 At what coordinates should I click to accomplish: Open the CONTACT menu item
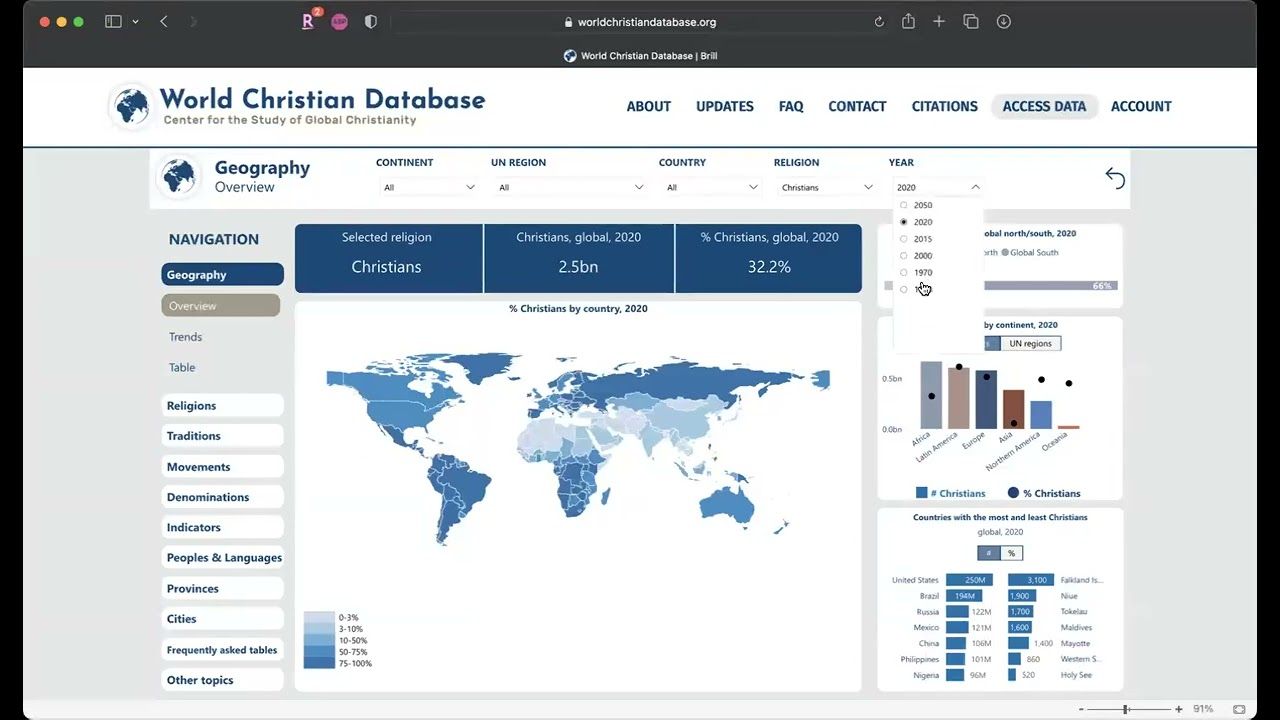[x=857, y=106]
